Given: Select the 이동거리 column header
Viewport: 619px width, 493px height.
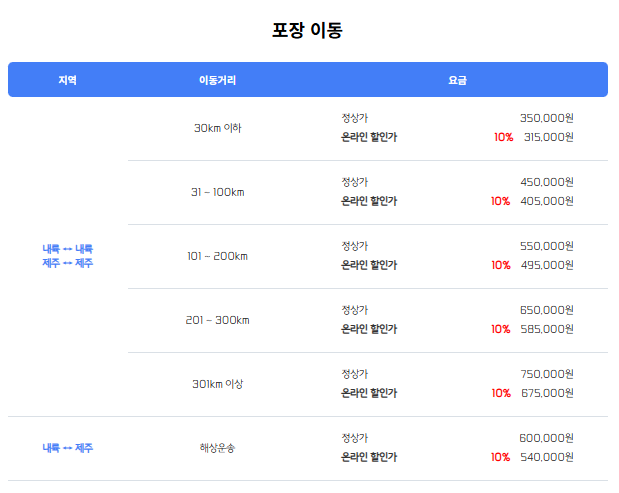Looking at the screenshot, I should click(217, 80).
